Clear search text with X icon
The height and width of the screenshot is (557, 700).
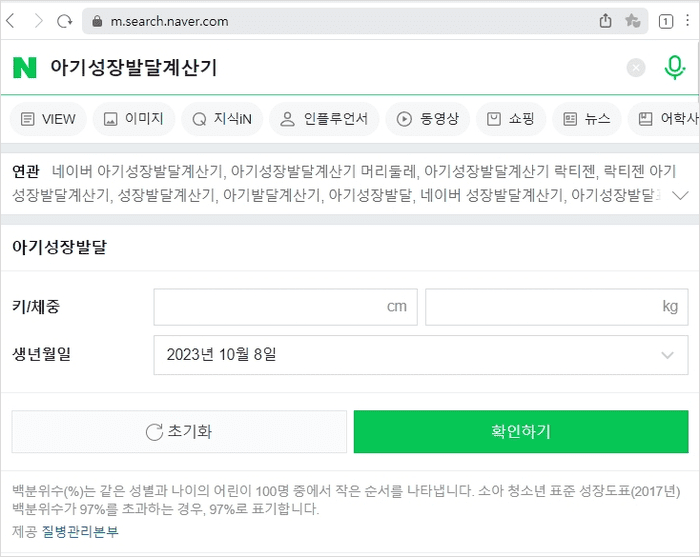click(636, 68)
